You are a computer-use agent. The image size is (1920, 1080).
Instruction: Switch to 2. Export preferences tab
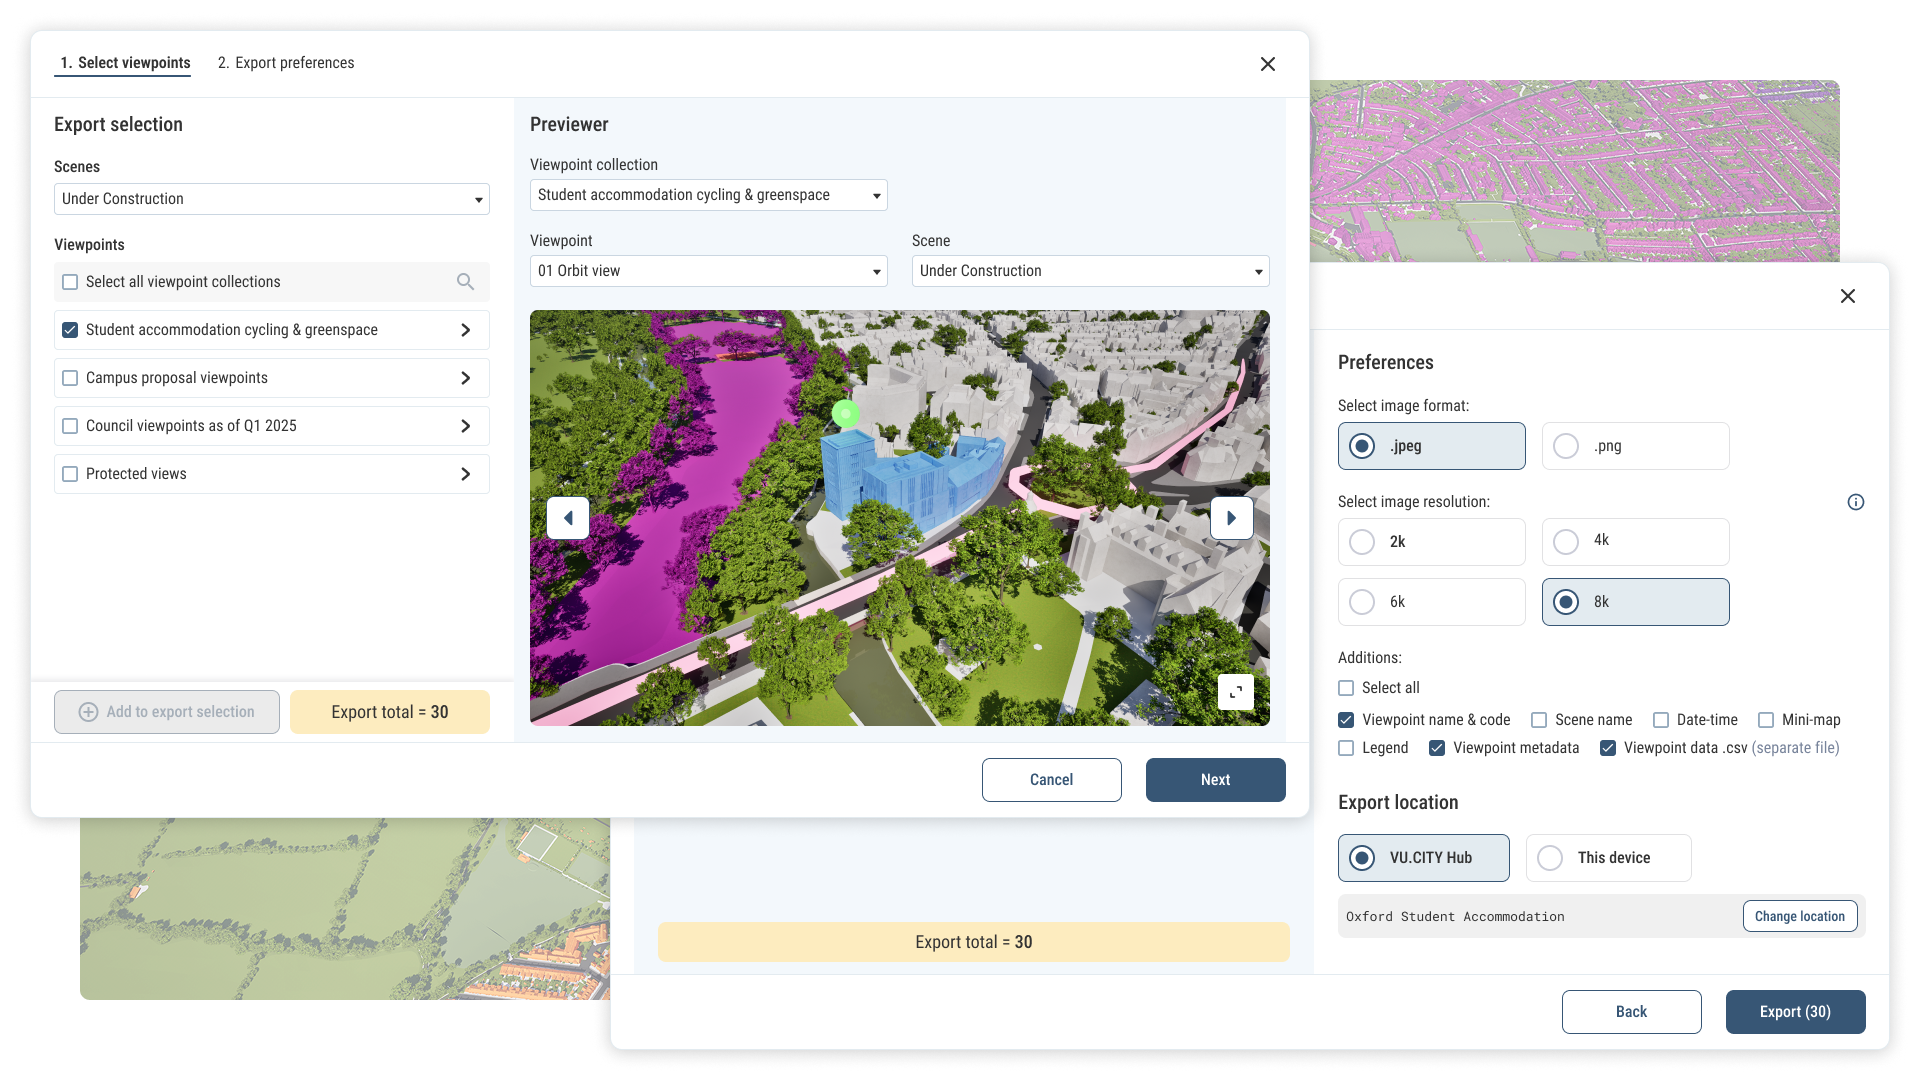tap(286, 63)
